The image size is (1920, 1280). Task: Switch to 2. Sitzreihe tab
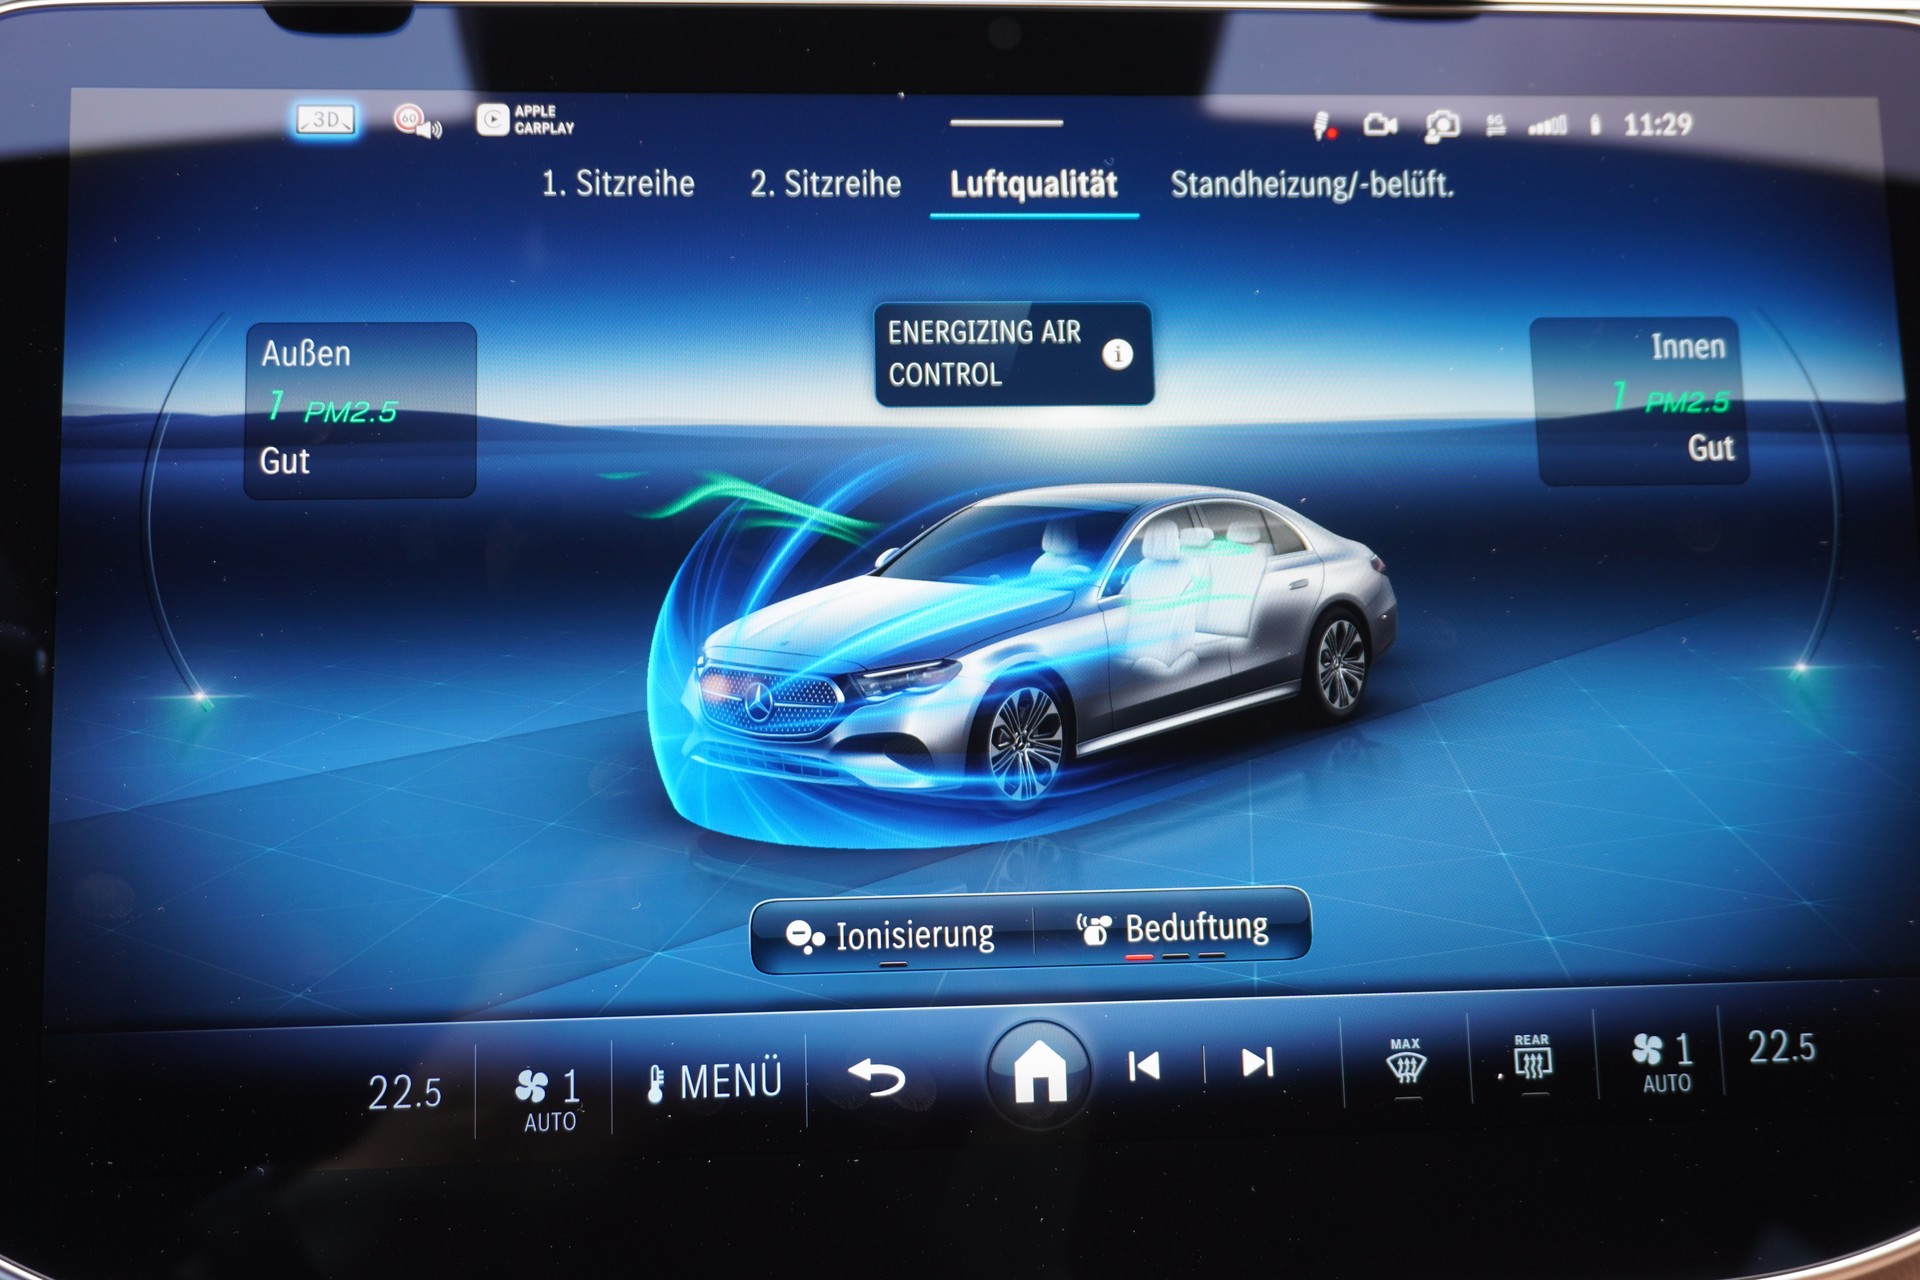tap(825, 184)
